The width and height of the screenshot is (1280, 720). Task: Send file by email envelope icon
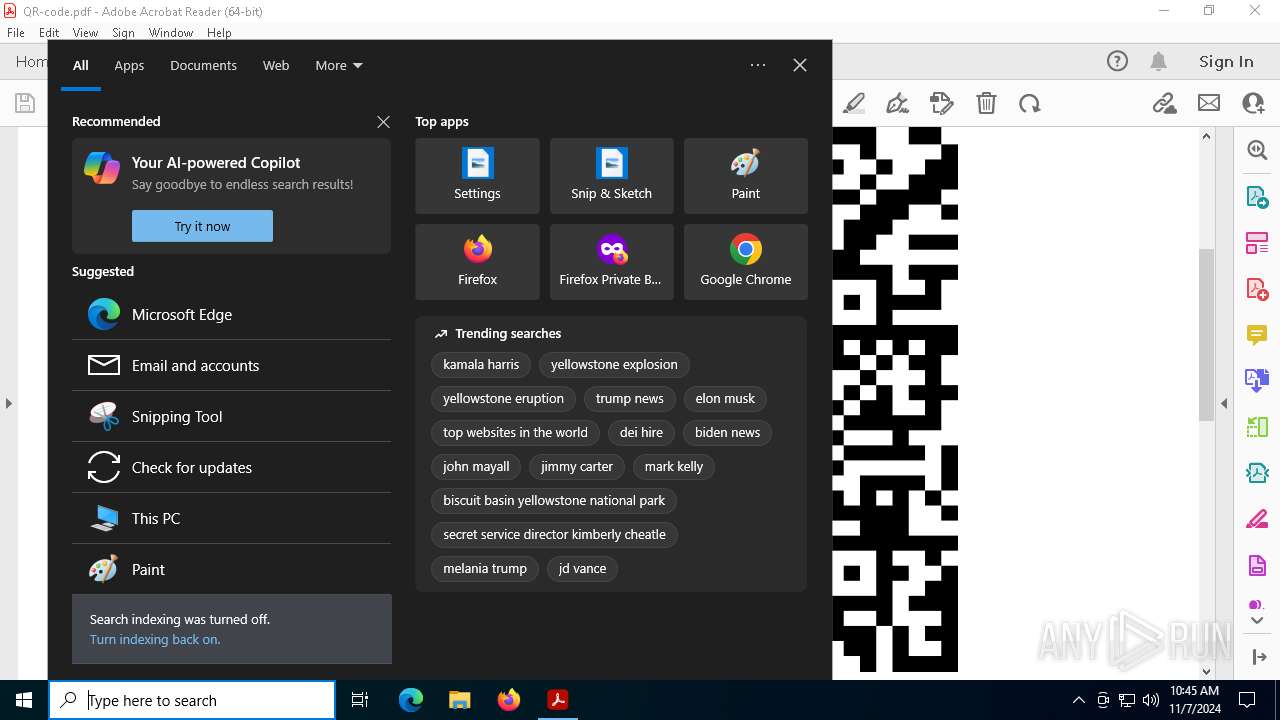tap(1209, 103)
